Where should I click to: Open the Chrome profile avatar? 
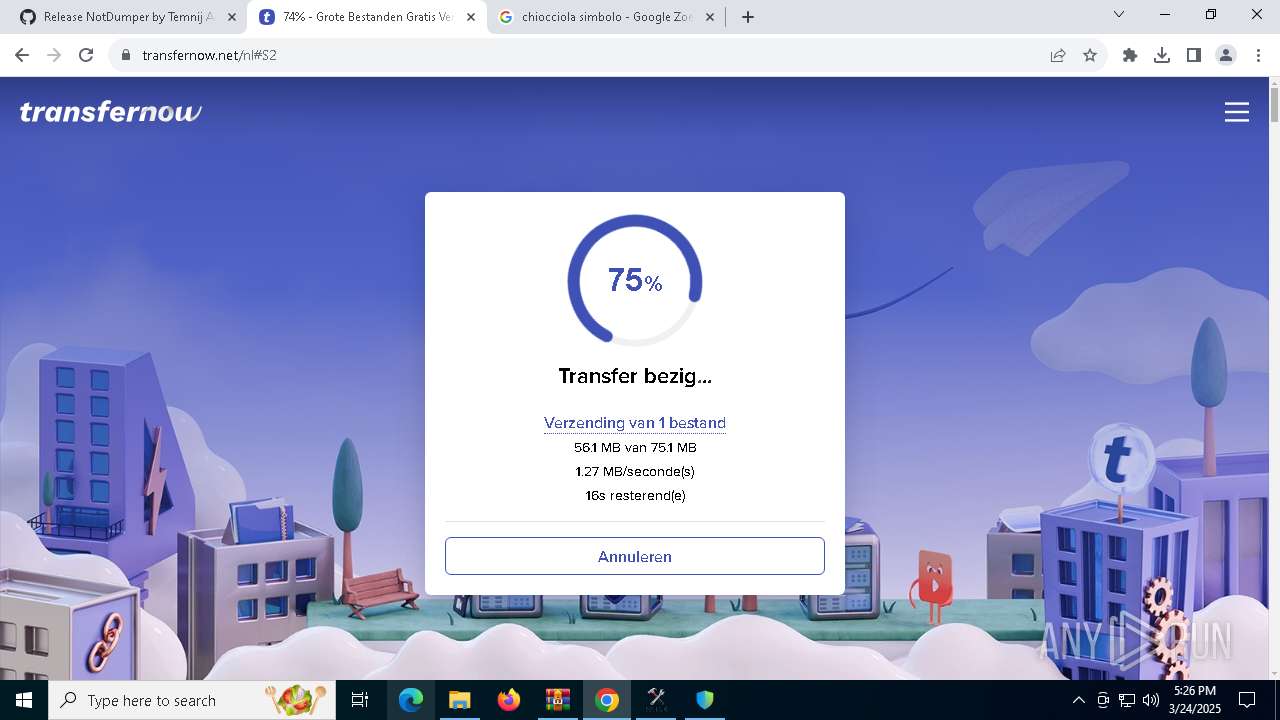tap(1226, 55)
